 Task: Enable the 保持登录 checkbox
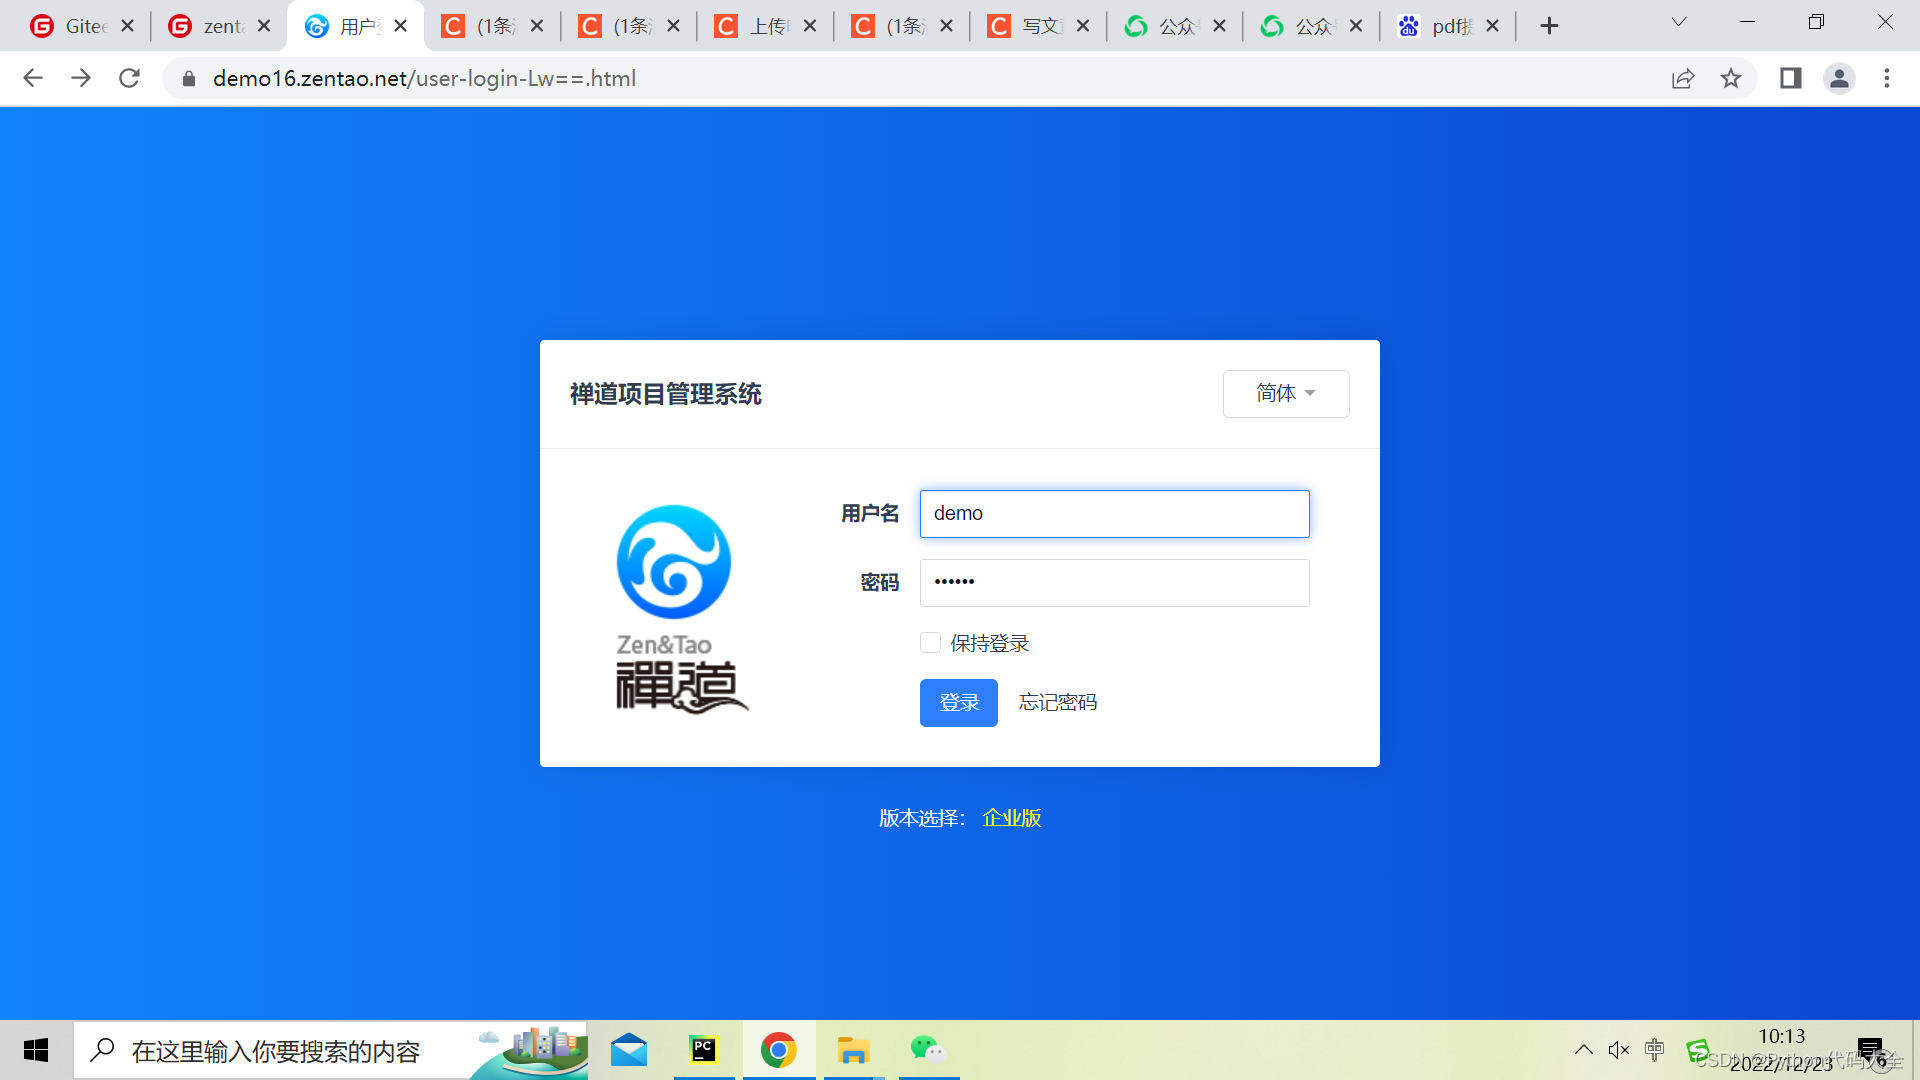tap(930, 642)
